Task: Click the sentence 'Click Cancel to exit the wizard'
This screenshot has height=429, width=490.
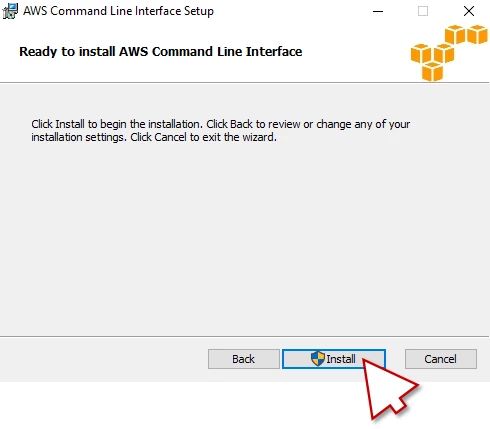Action: [x=203, y=137]
